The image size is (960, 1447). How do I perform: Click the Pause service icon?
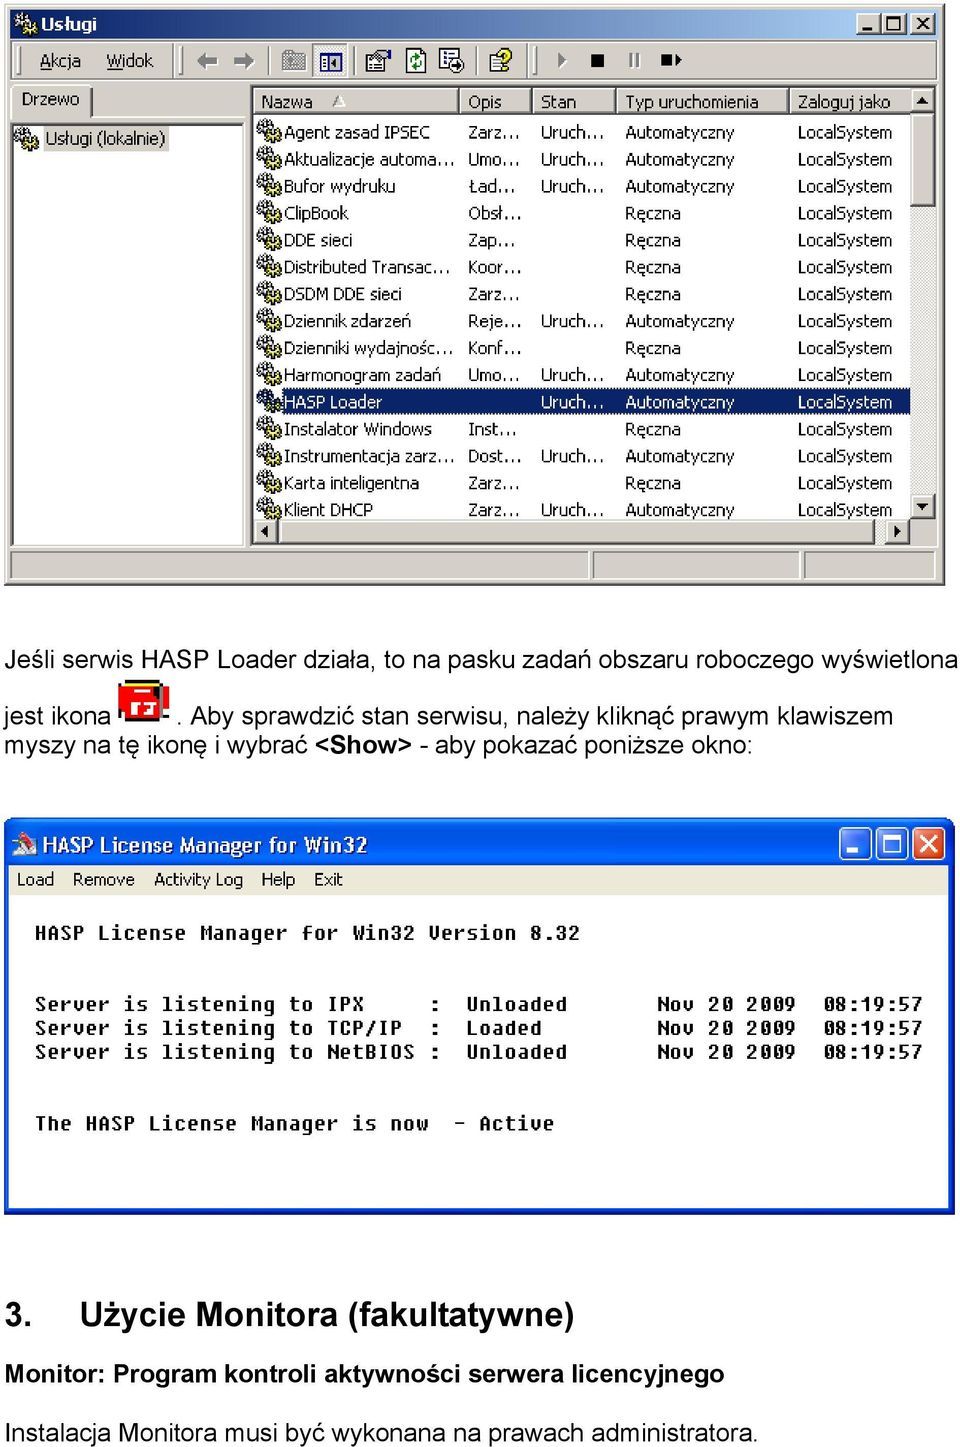(634, 61)
